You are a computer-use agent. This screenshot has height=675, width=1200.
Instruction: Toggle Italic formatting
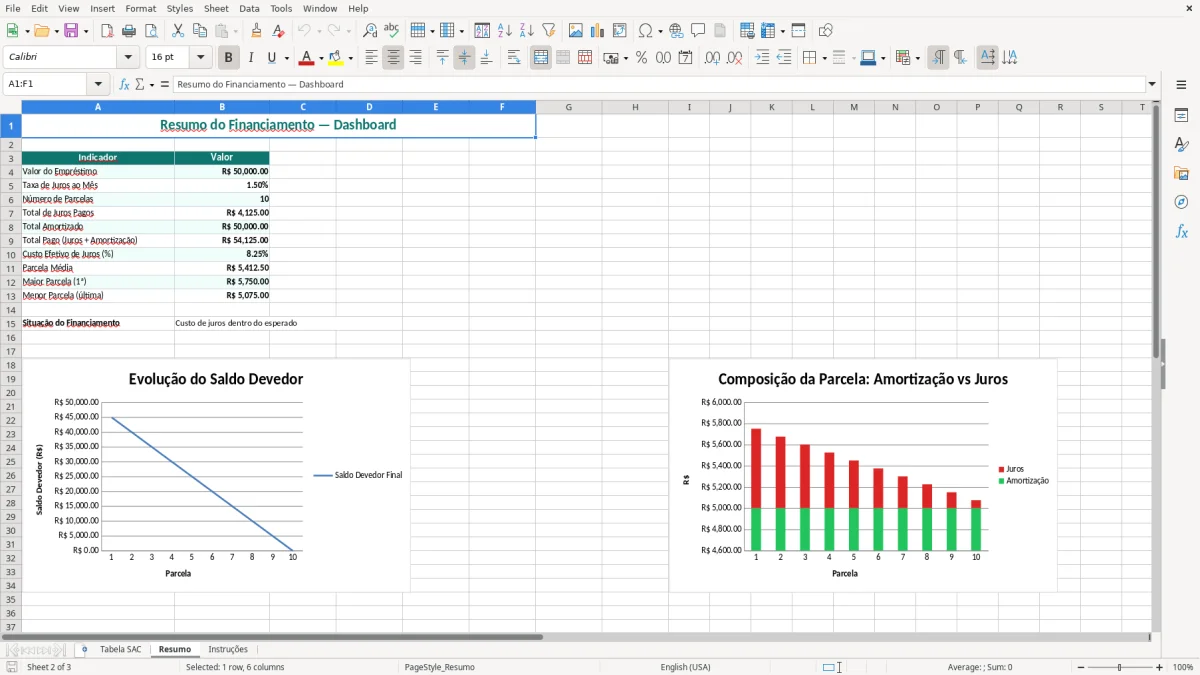[251, 58]
